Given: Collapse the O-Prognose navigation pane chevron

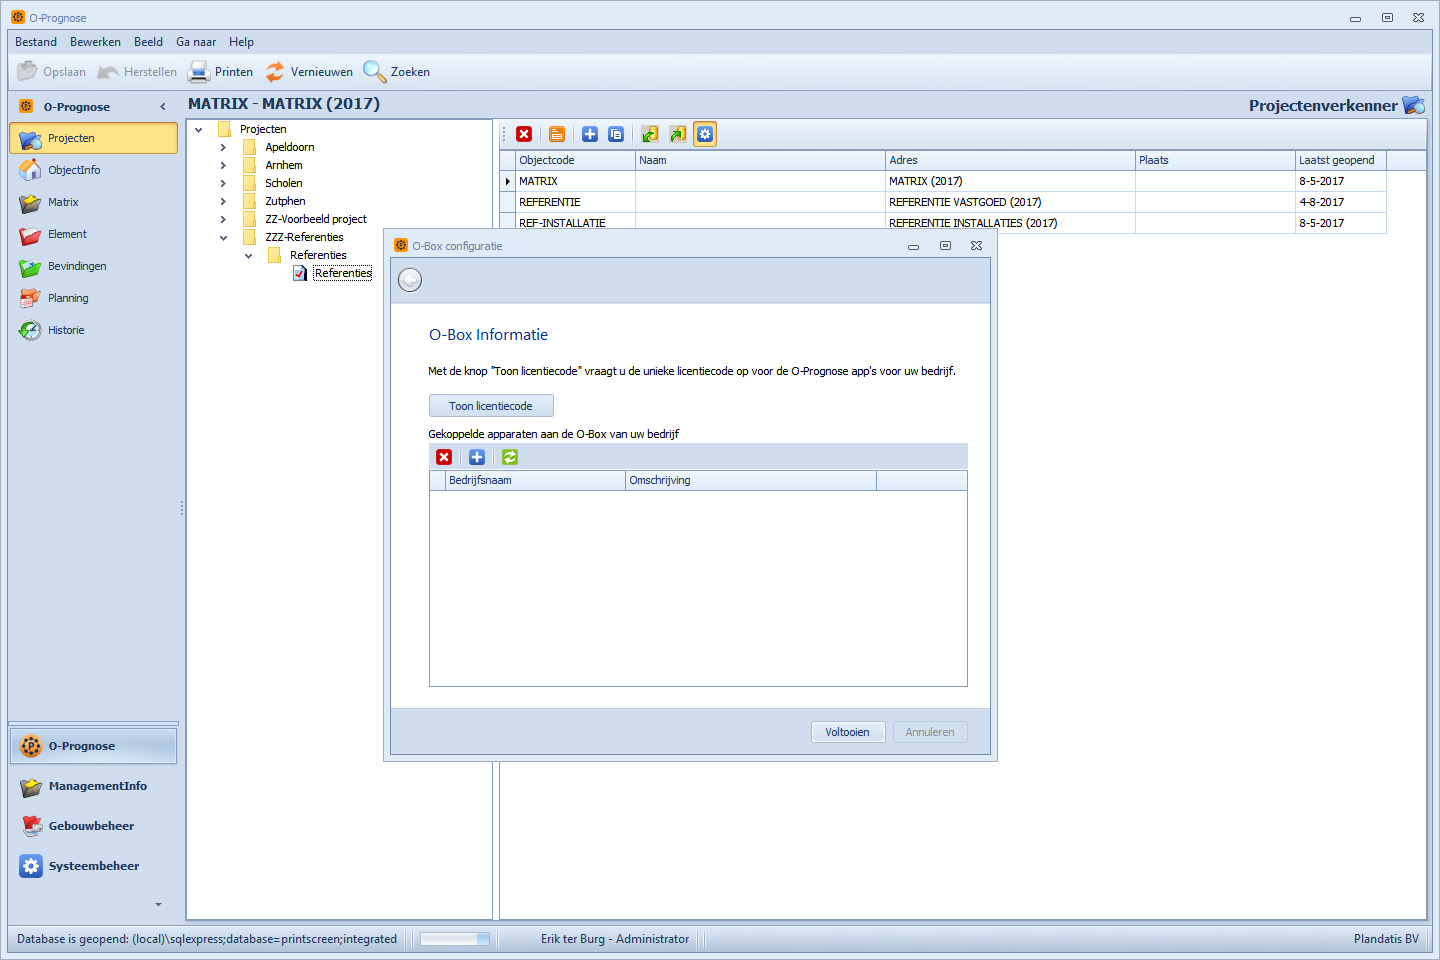Looking at the screenshot, I should tap(163, 107).
